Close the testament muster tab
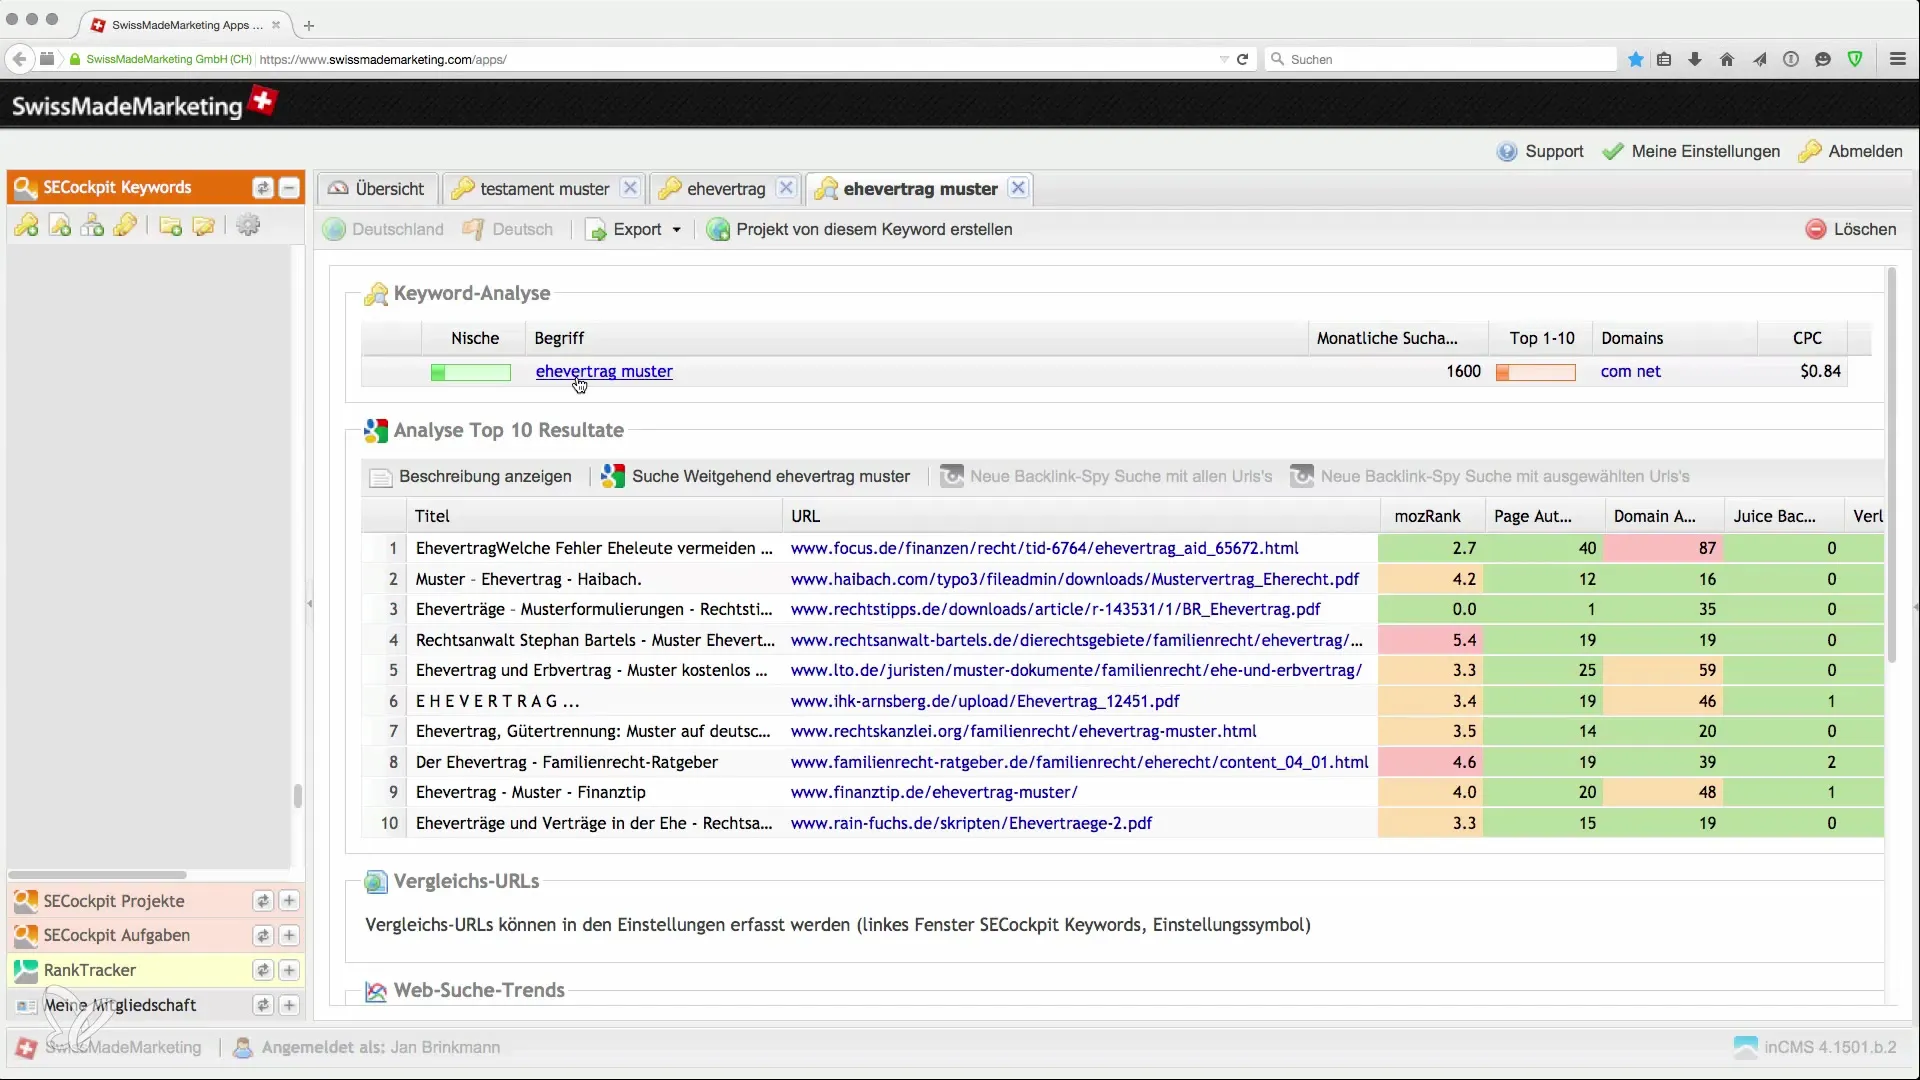1920x1080 pixels. point(630,188)
